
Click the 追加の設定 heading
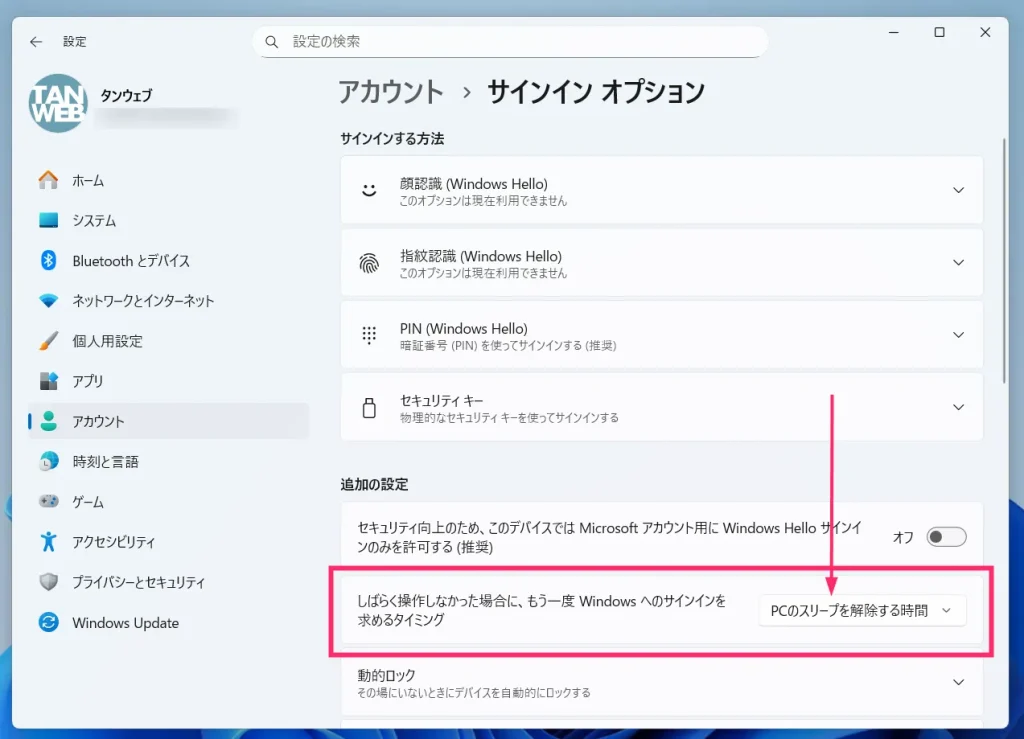tap(374, 484)
